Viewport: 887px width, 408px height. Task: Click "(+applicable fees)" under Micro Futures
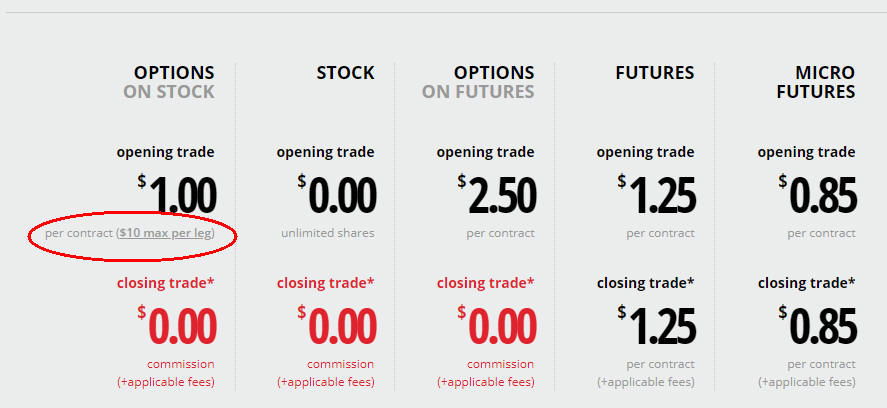click(x=806, y=382)
